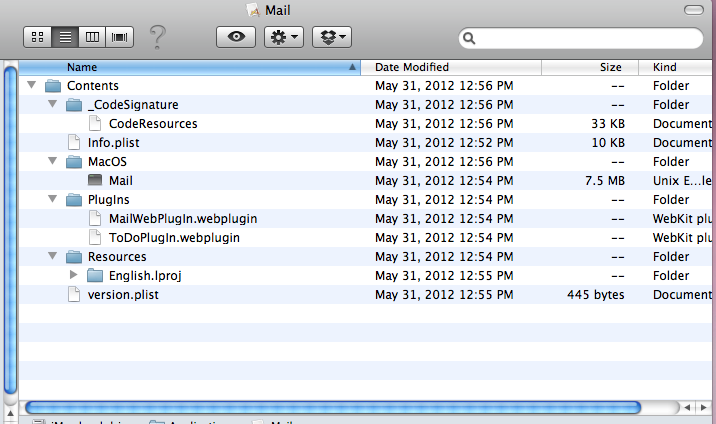Switch to column view
716x424 pixels.
92,37
